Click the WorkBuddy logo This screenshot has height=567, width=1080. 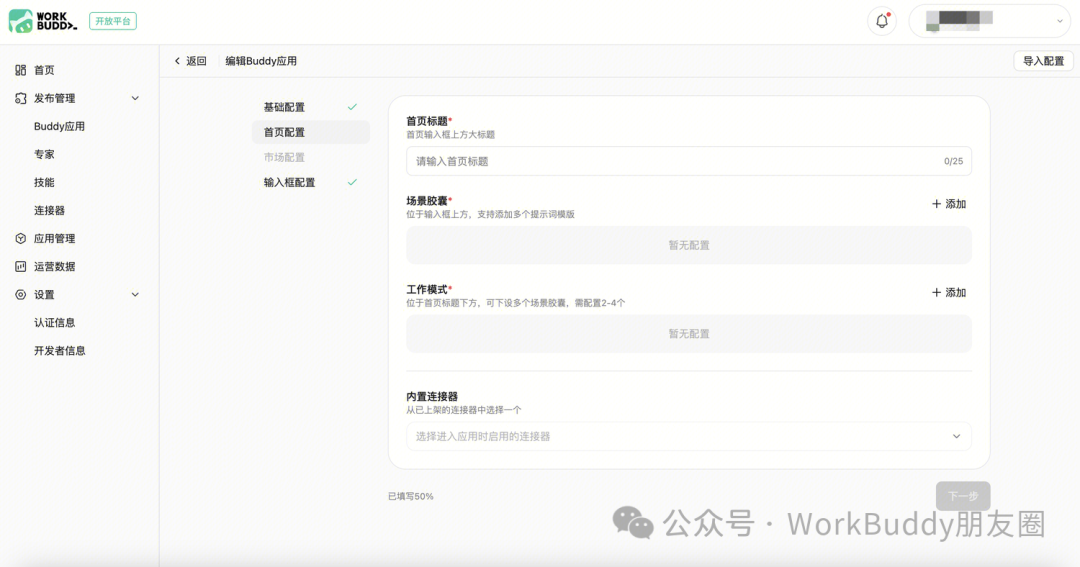pyautogui.click(x=43, y=21)
